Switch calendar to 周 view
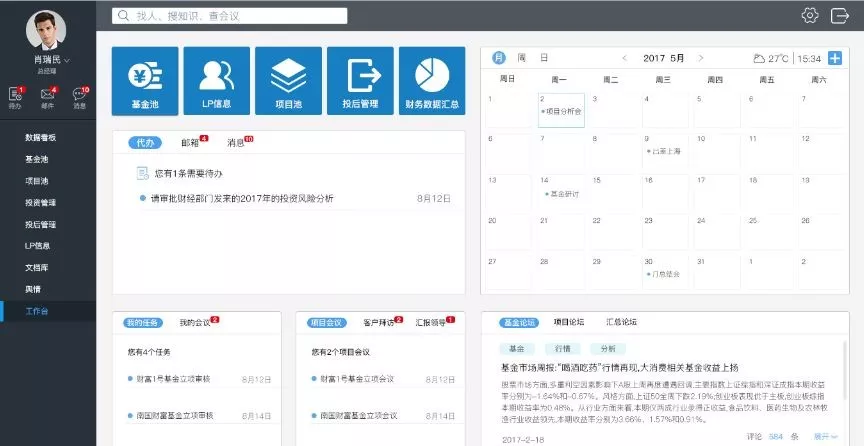 (521, 57)
